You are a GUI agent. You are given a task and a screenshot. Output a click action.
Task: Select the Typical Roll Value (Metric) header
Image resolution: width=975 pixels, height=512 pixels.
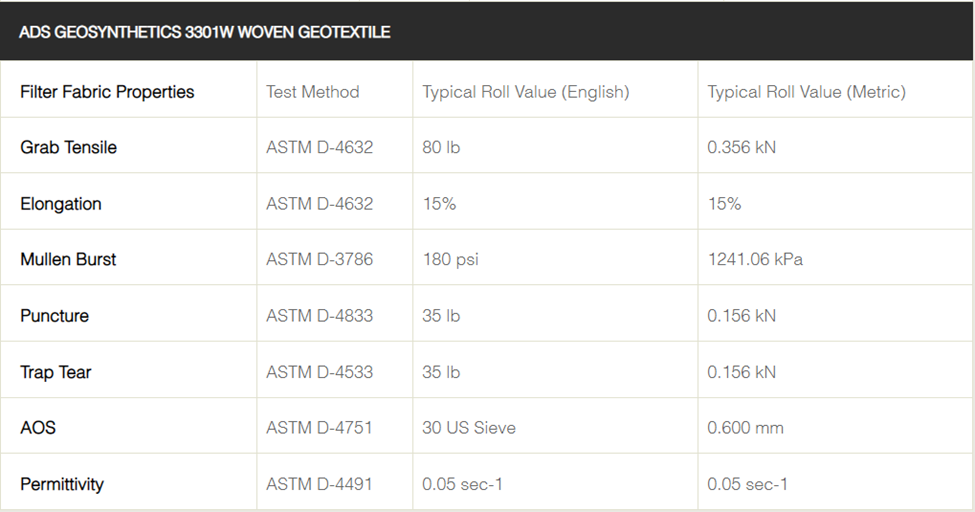tap(806, 92)
